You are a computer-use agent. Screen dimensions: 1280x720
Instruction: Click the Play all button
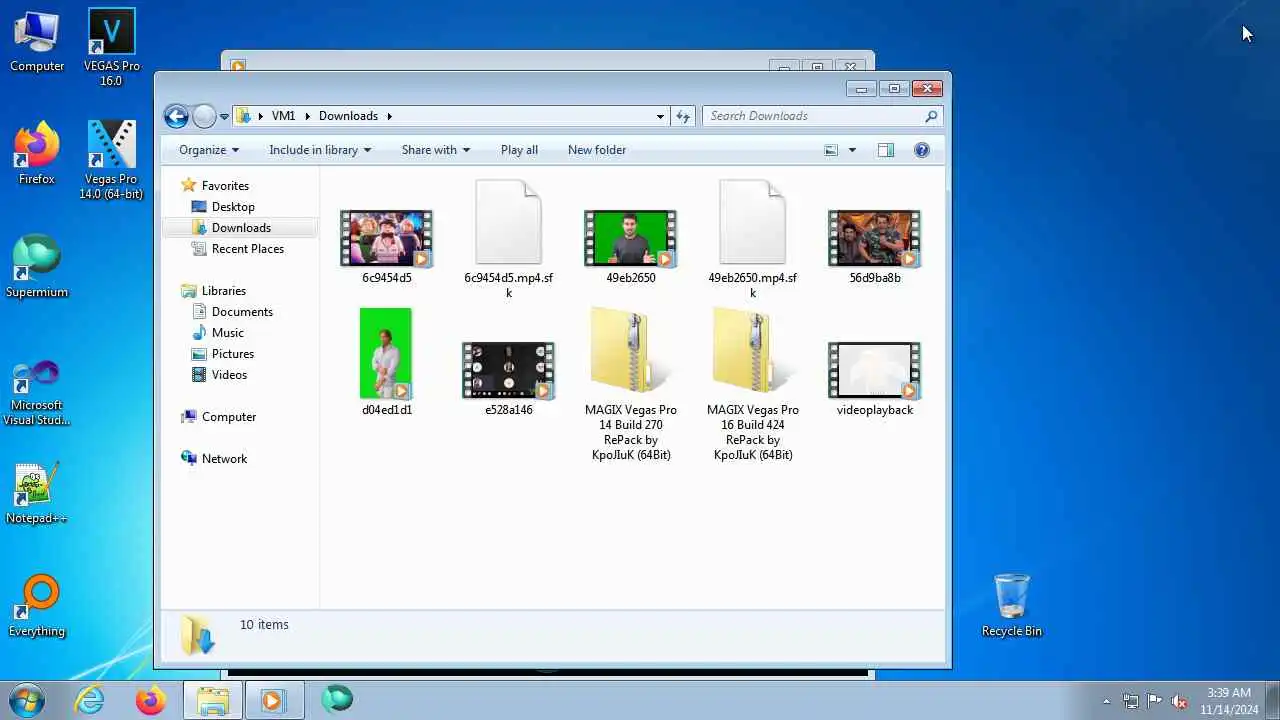tap(519, 150)
